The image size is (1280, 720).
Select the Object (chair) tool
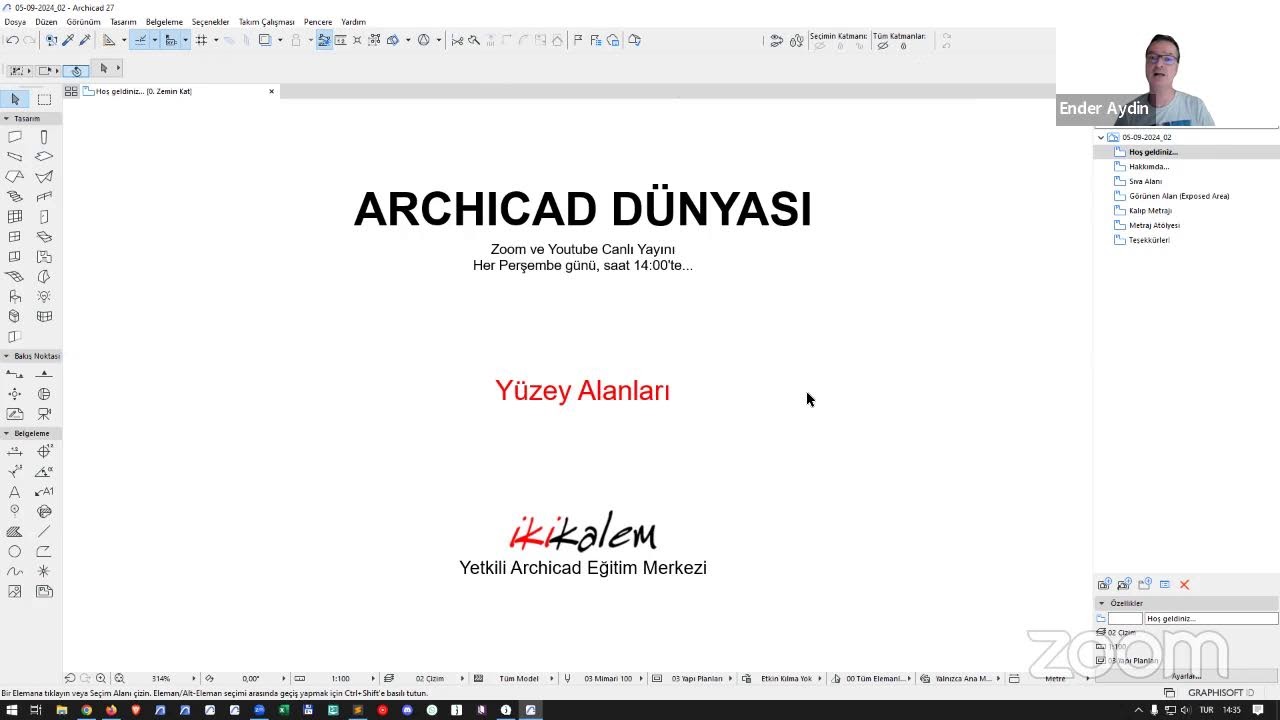pyautogui.click(x=15, y=297)
